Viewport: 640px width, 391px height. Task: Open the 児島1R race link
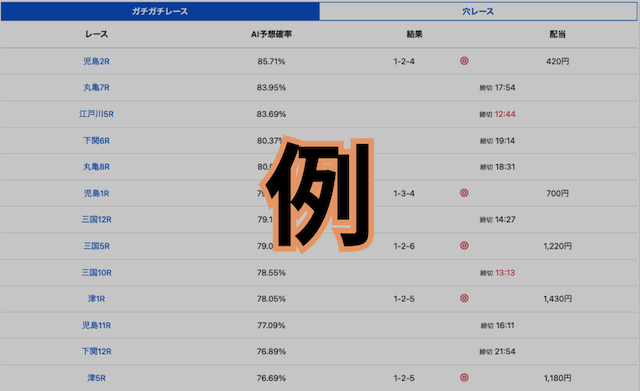coord(96,193)
